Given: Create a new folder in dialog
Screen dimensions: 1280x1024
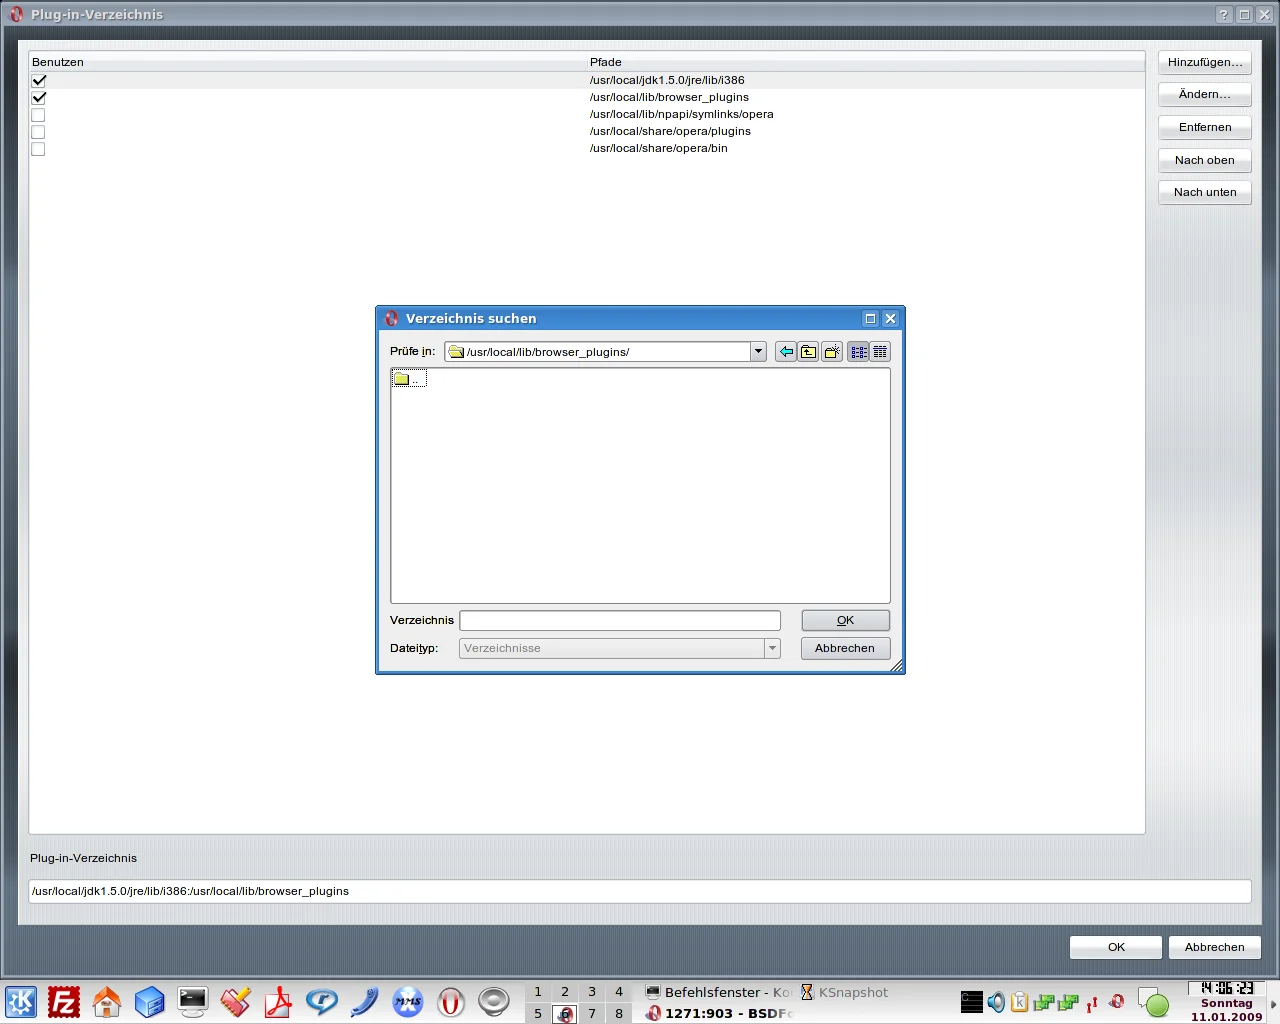Looking at the screenshot, I should (832, 352).
